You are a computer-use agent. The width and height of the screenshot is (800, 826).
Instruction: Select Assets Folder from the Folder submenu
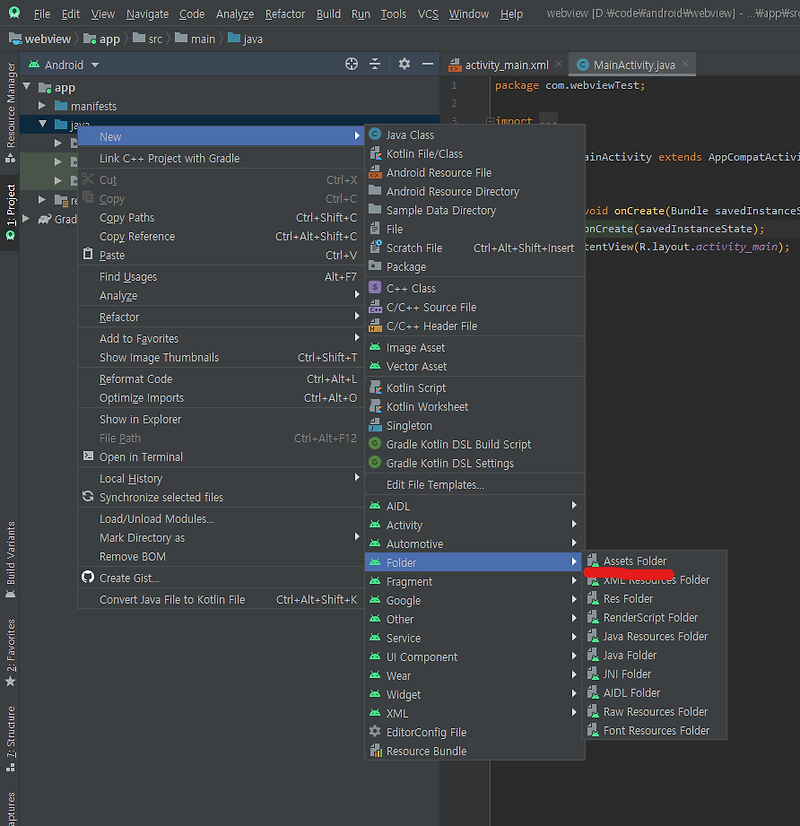pyautogui.click(x=635, y=560)
